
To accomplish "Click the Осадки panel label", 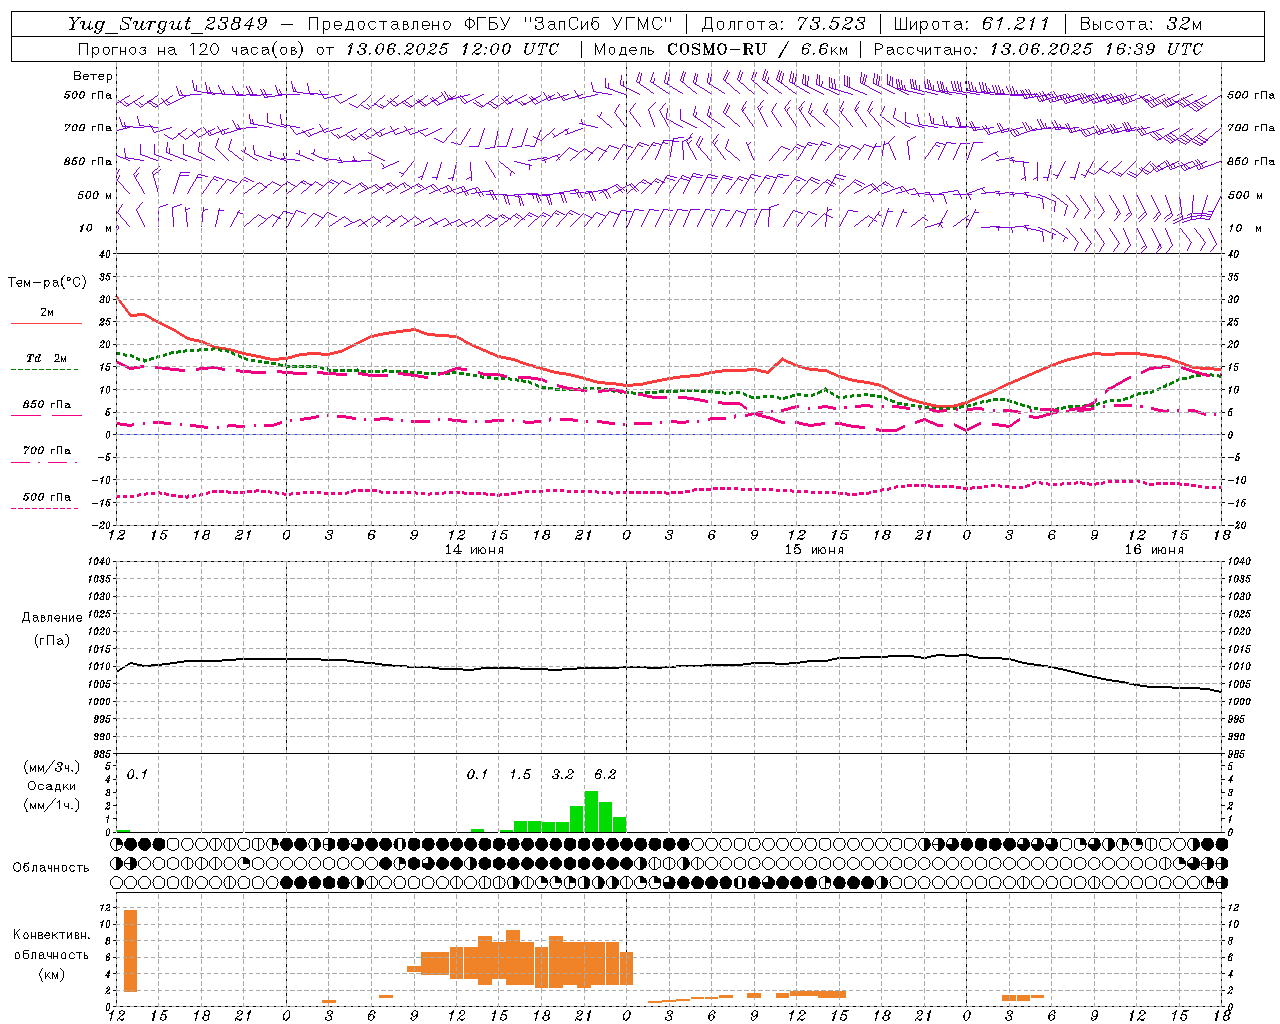I will (52, 786).
